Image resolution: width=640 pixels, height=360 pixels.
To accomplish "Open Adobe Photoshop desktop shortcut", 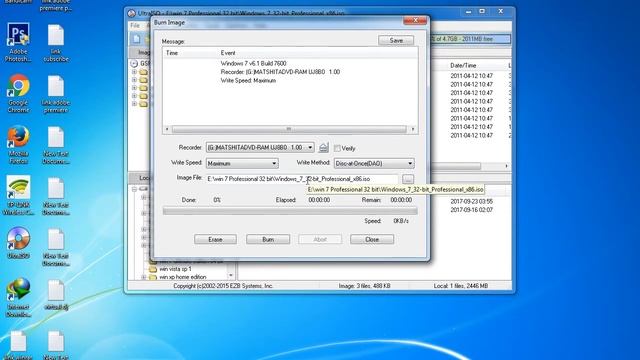I will 18,42.
